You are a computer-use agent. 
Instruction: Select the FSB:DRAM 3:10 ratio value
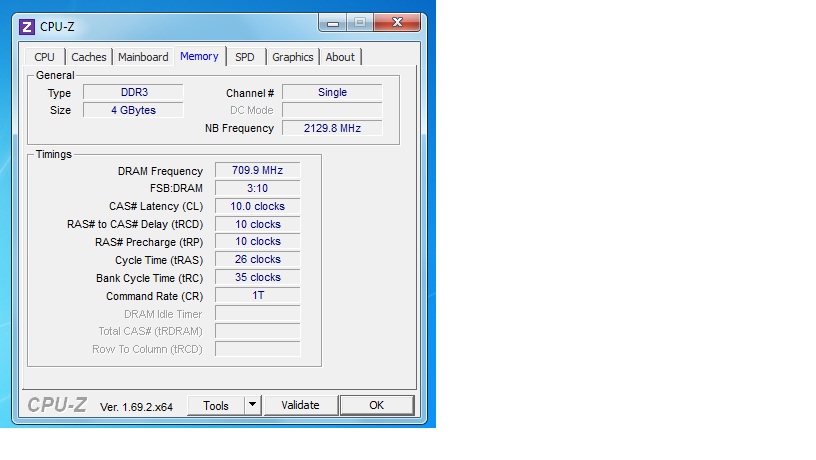click(x=258, y=188)
